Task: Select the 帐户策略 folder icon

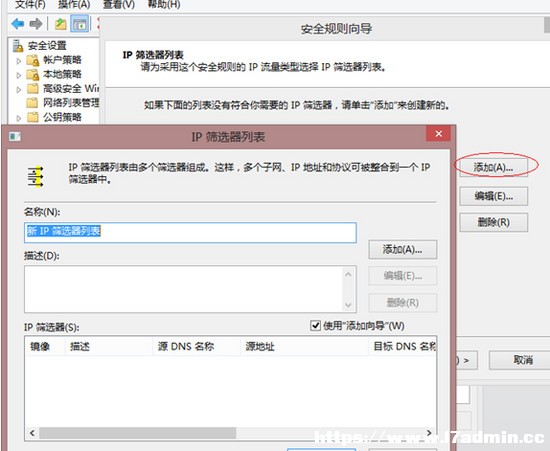Action: point(33,60)
